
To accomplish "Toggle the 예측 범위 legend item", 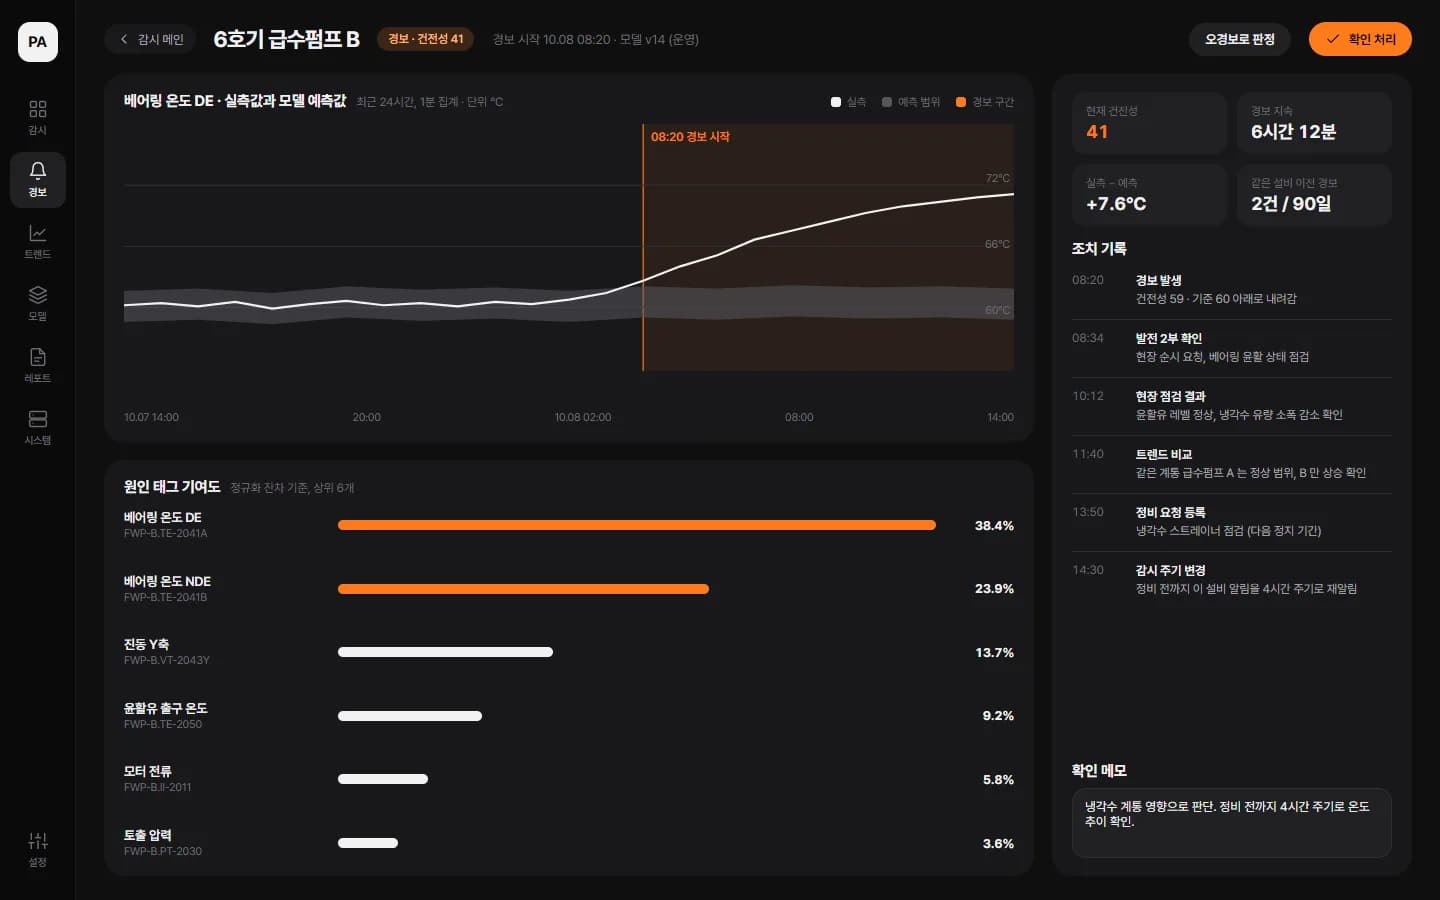I will [911, 102].
